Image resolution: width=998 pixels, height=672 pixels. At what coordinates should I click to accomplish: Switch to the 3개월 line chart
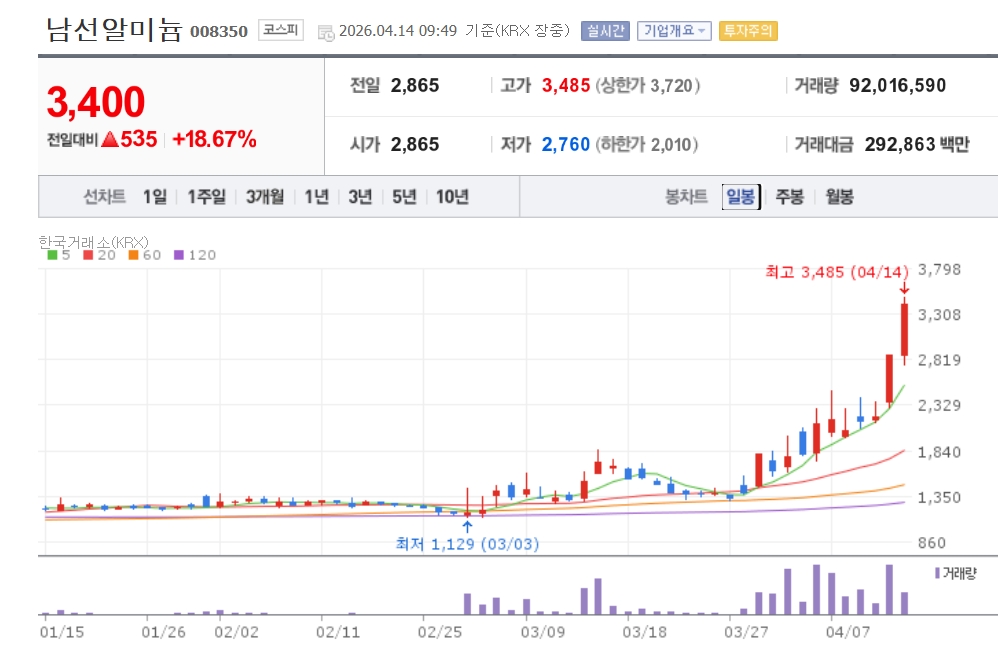coord(265,197)
